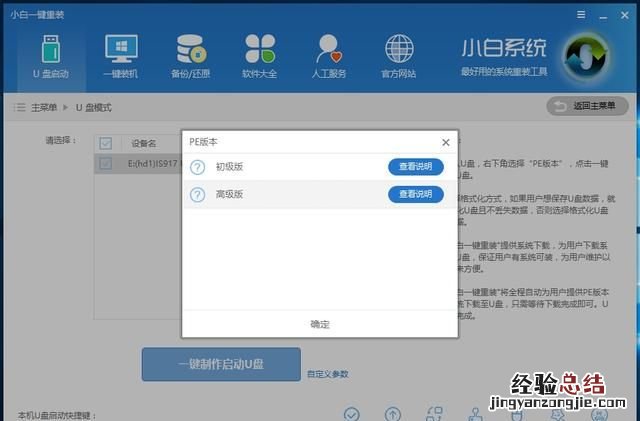Click the list icon beside 主菜单
The image size is (640, 421).
19,107
